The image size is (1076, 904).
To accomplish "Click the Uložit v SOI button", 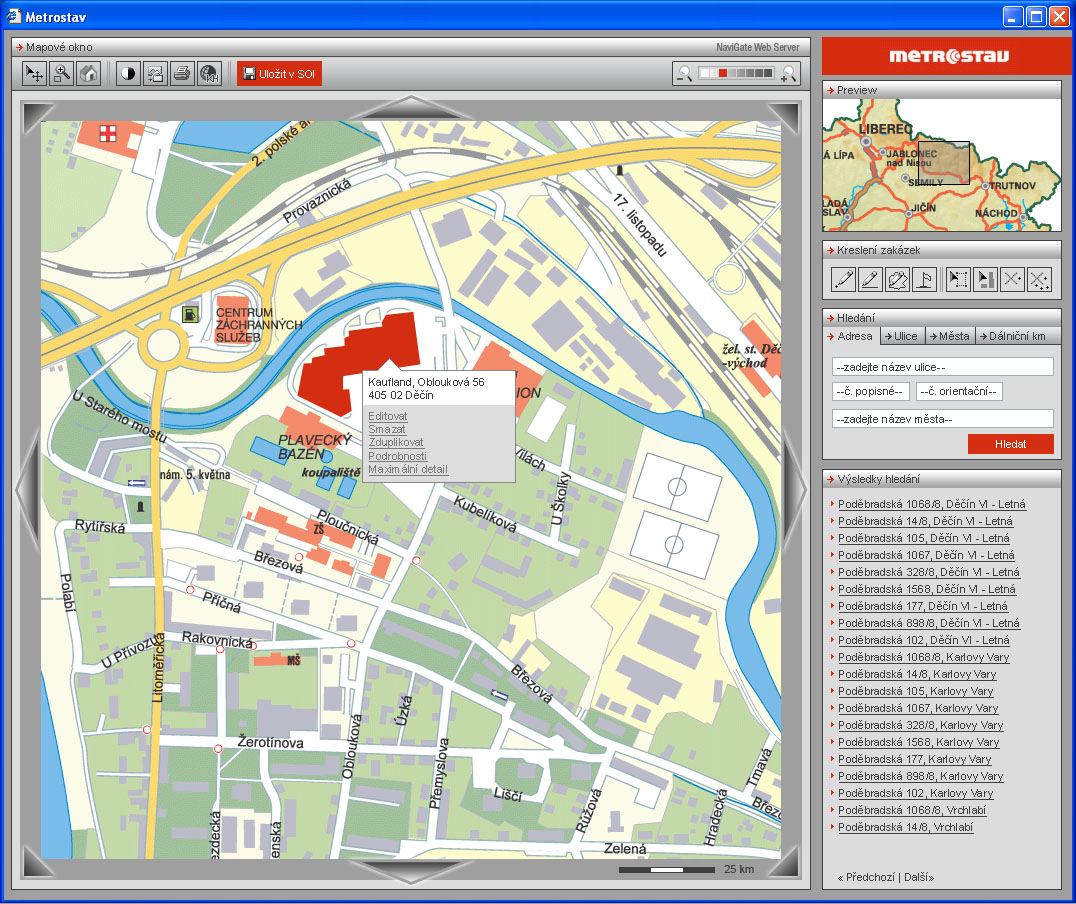I will tap(279, 73).
